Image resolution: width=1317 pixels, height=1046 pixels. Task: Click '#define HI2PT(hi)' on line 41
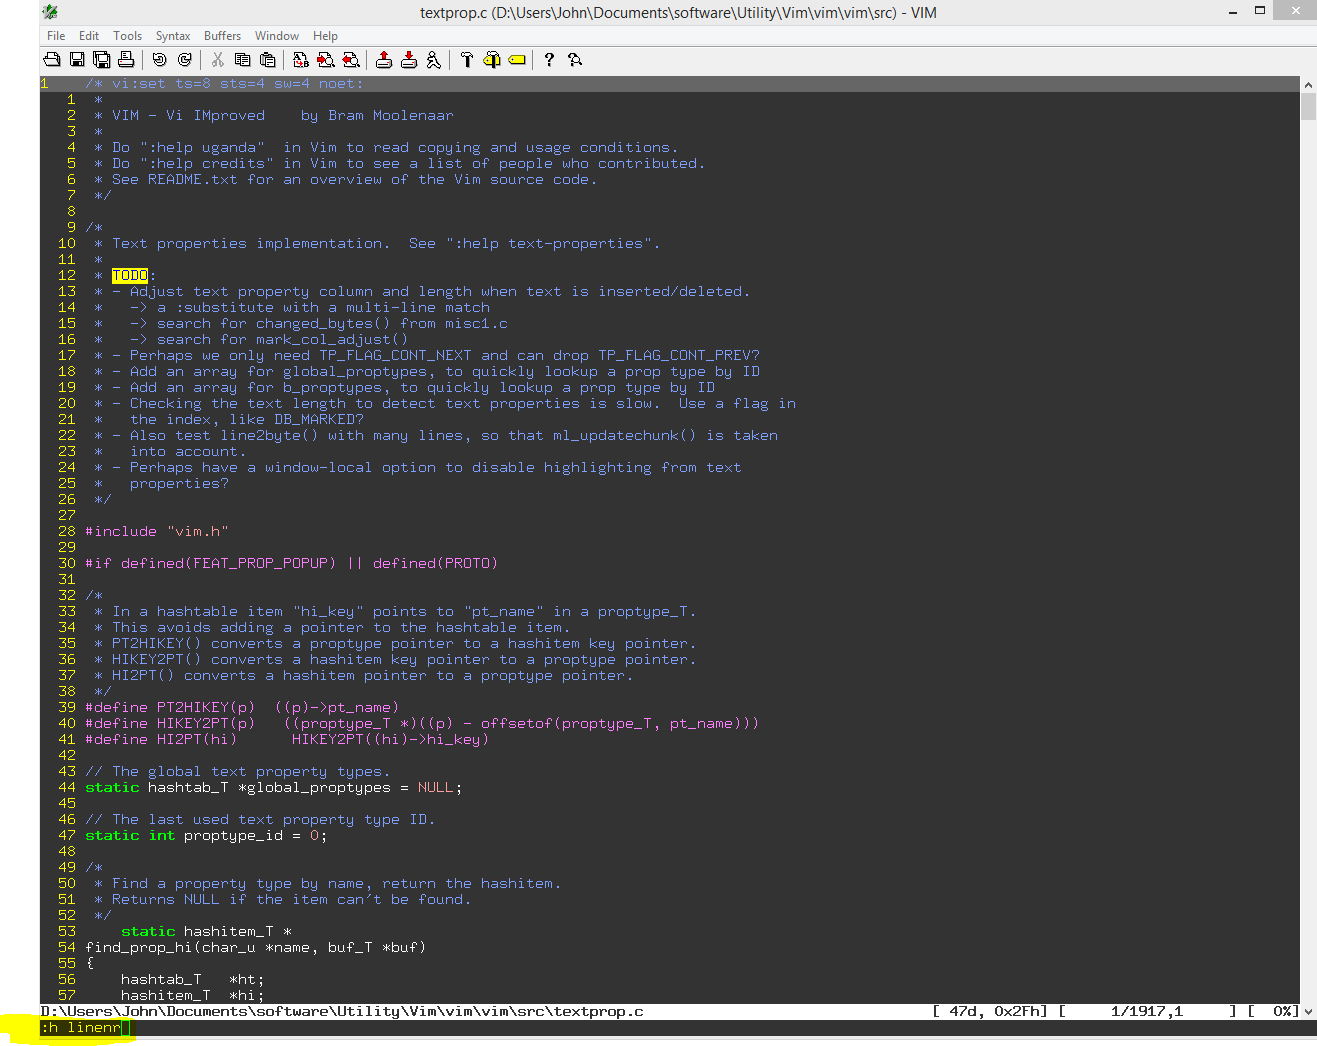(x=161, y=739)
